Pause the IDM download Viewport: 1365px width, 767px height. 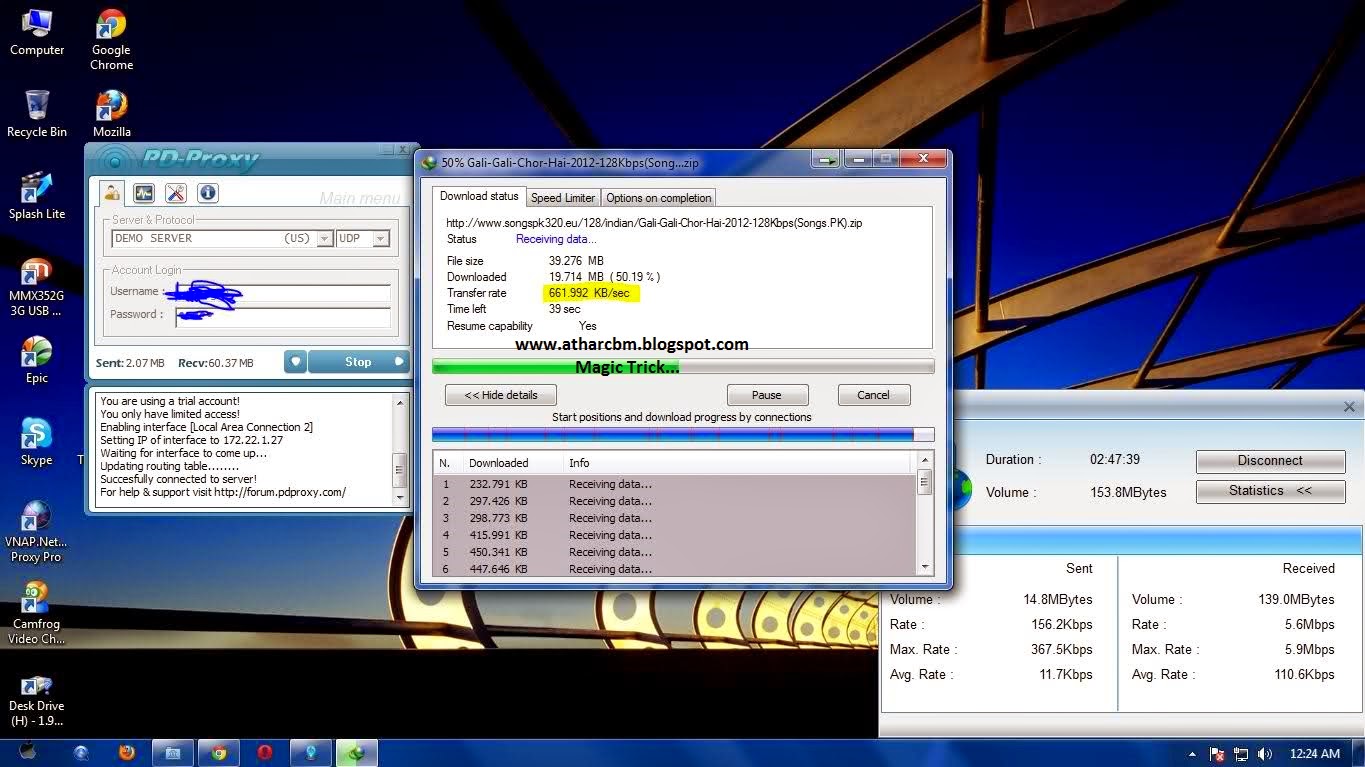coord(767,395)
